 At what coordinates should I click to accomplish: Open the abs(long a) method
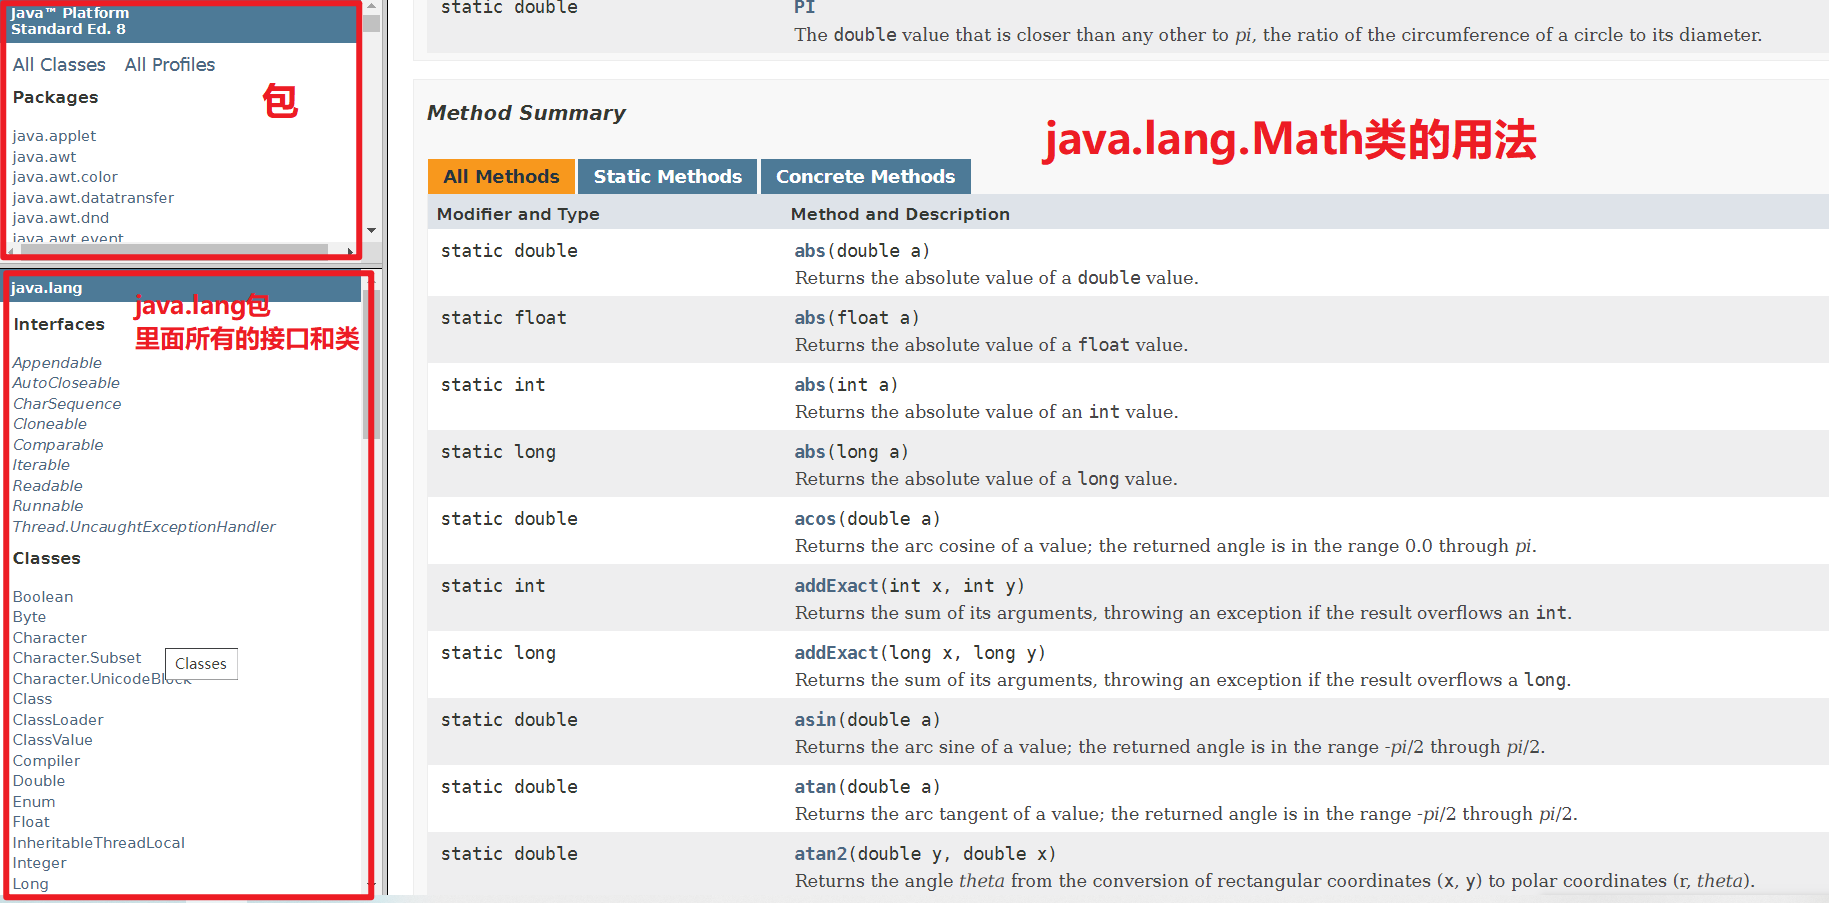(810, 452)
